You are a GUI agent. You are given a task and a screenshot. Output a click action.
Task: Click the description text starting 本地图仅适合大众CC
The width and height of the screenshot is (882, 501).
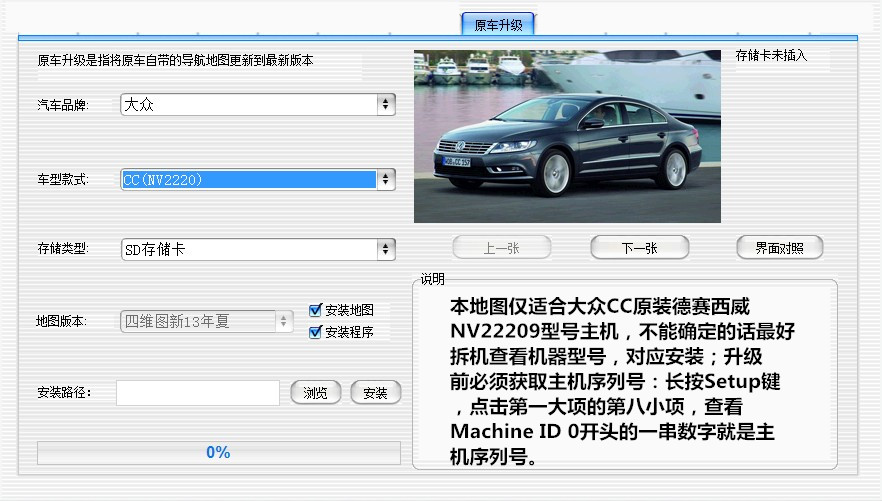pyautogui.click(x=622, y=381)
